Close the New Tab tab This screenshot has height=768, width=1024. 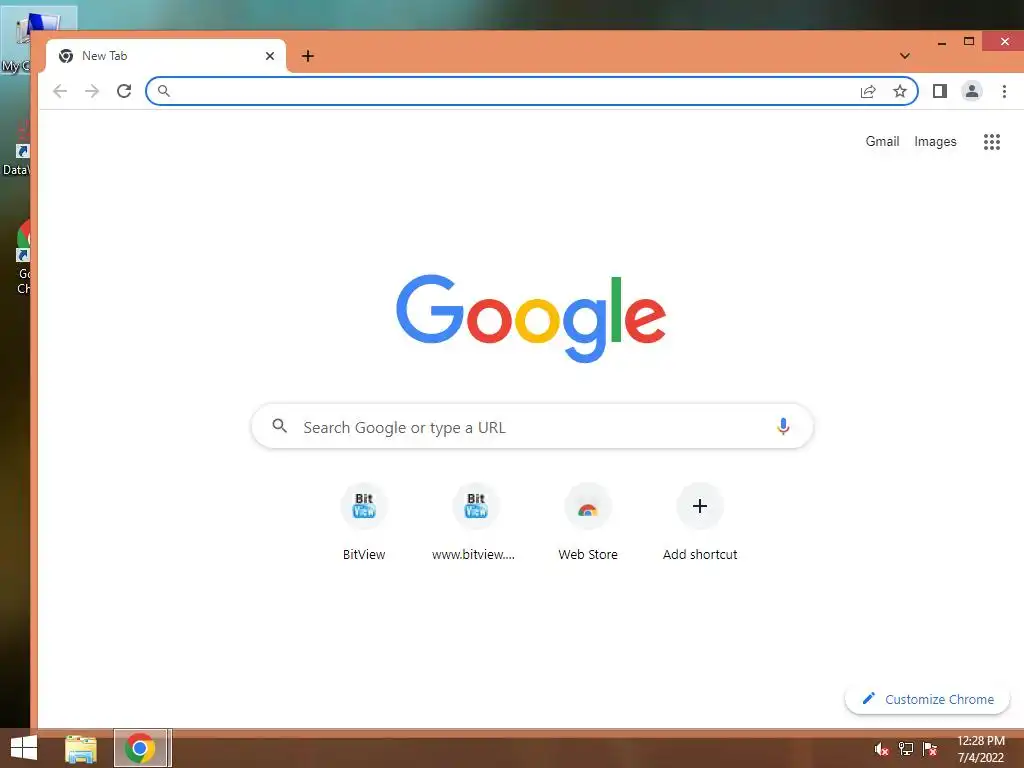click(x=270, y=56)
